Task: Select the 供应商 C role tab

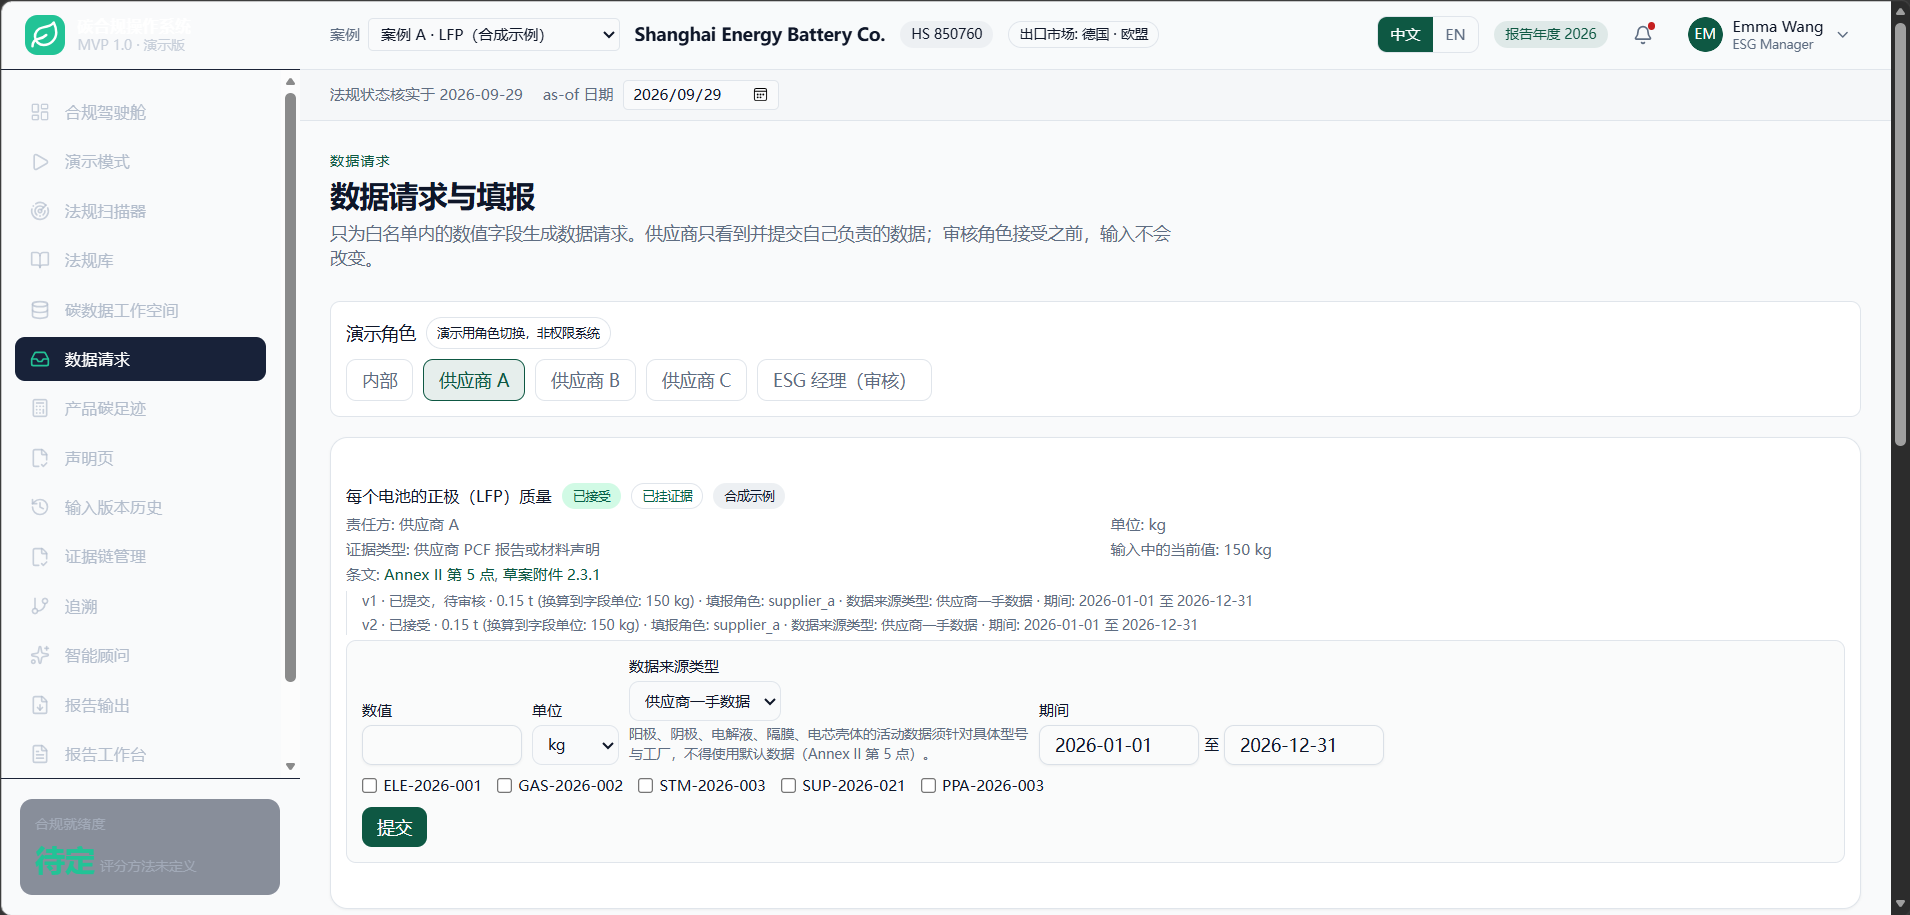Action: tap(696, 380)
